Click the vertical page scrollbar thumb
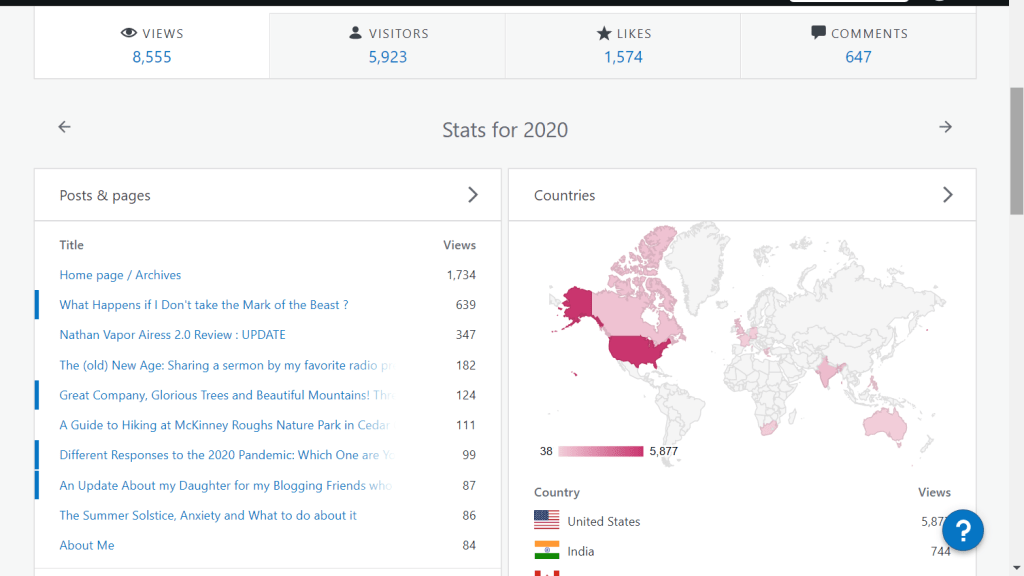Screen dimensions: 1024x576 [x=1016, y=150]
